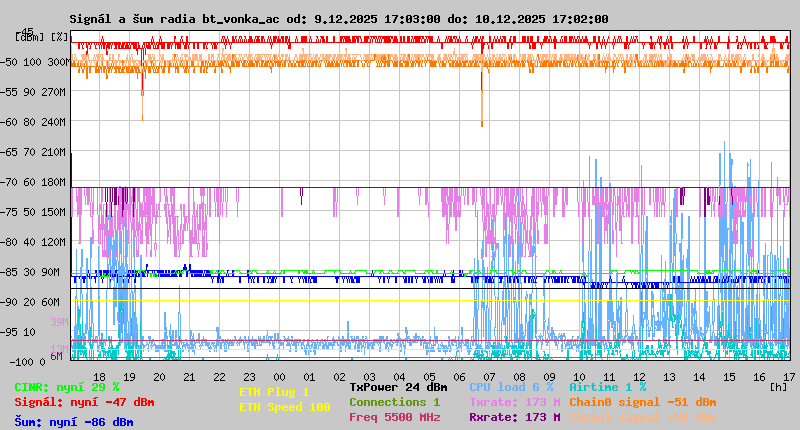Click hour '18' on the time axis

pyautogui.click(x=99, y=377)
